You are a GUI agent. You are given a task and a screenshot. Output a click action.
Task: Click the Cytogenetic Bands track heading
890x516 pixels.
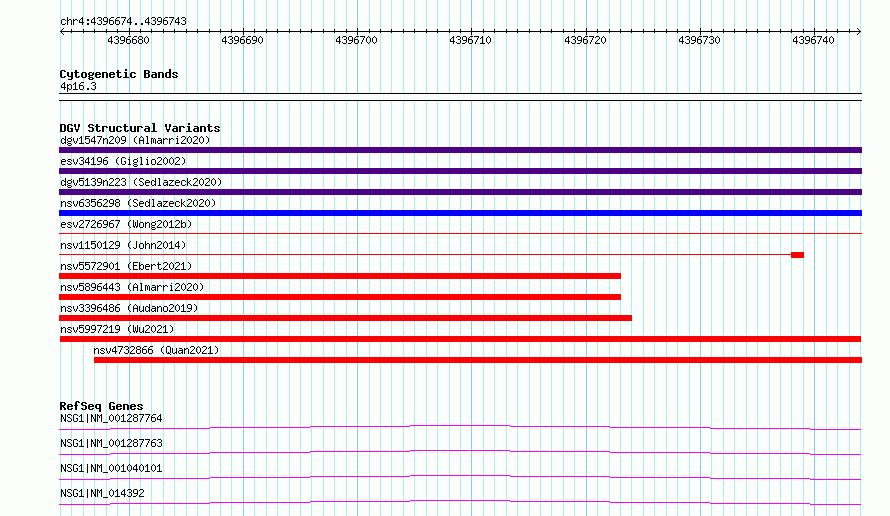click(x=119, y=74)
